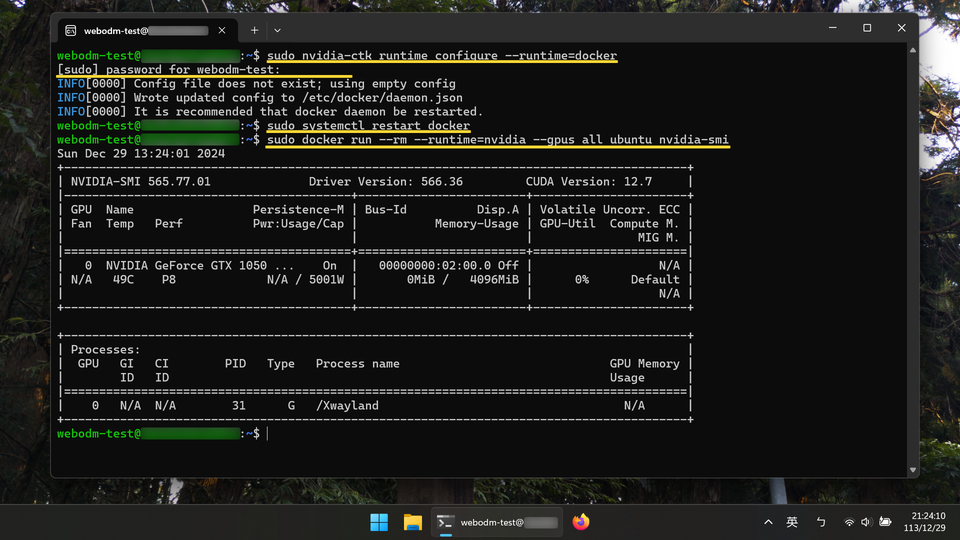The width and height of the screenshot is (960, 540).
Task: Click the '4096MiB' memory value
Action: [494, 280]
